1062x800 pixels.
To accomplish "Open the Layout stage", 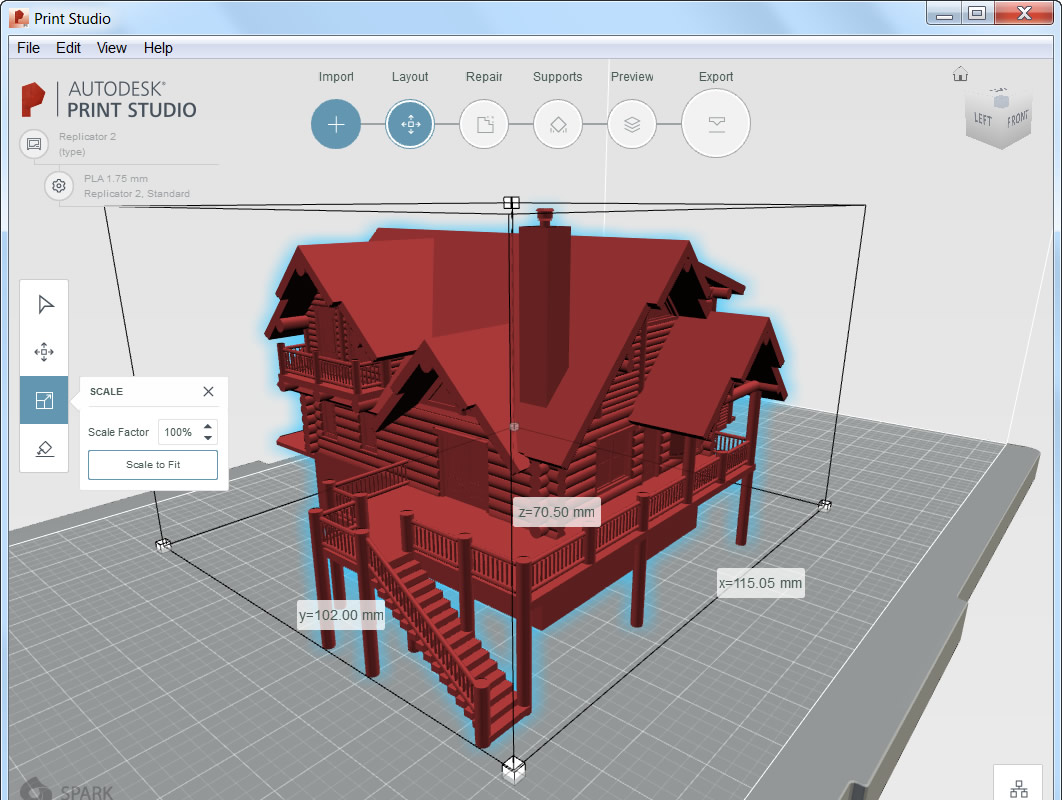I will click(410, 124).
